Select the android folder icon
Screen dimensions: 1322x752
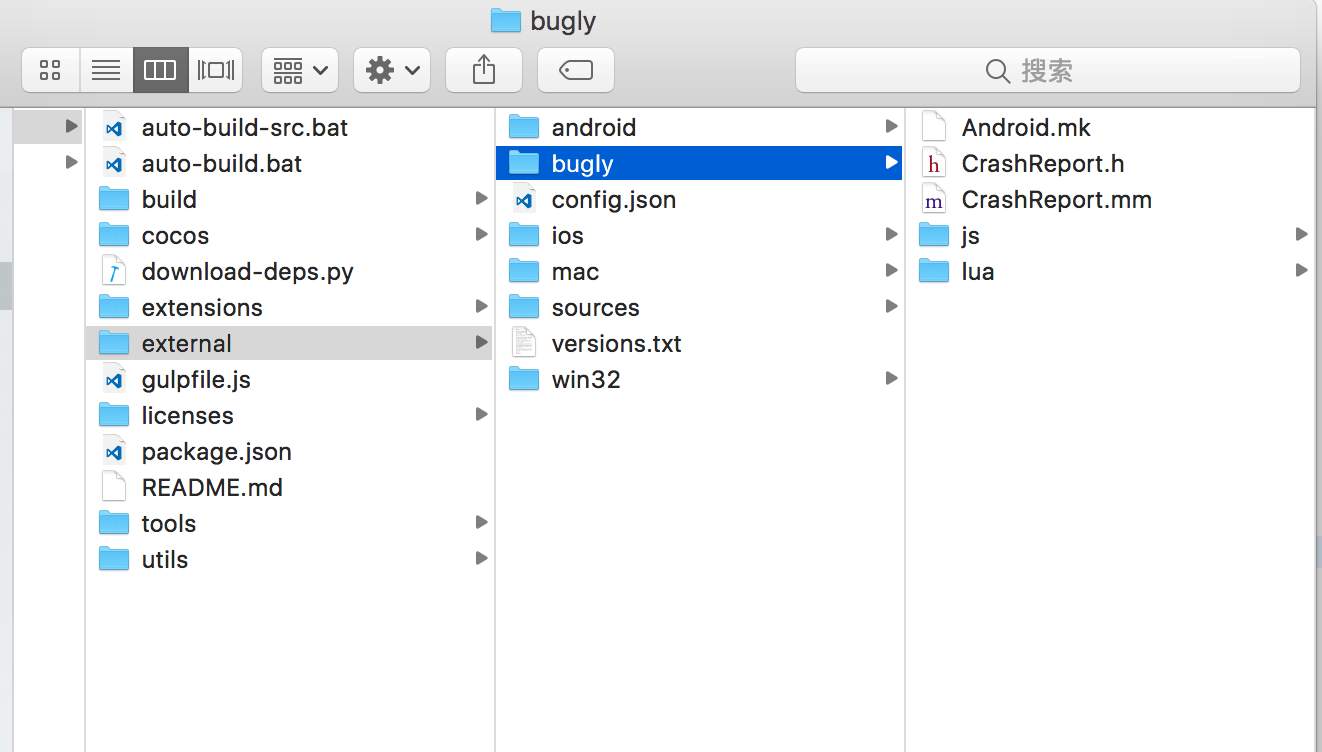tap(524, 128)
